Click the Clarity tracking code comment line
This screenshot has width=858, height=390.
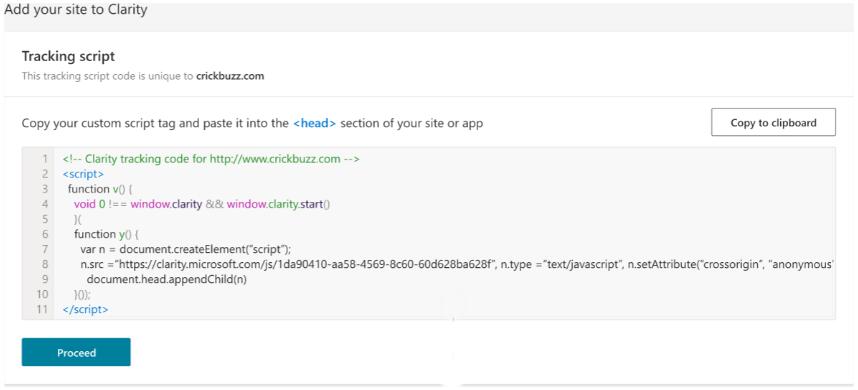211,159
